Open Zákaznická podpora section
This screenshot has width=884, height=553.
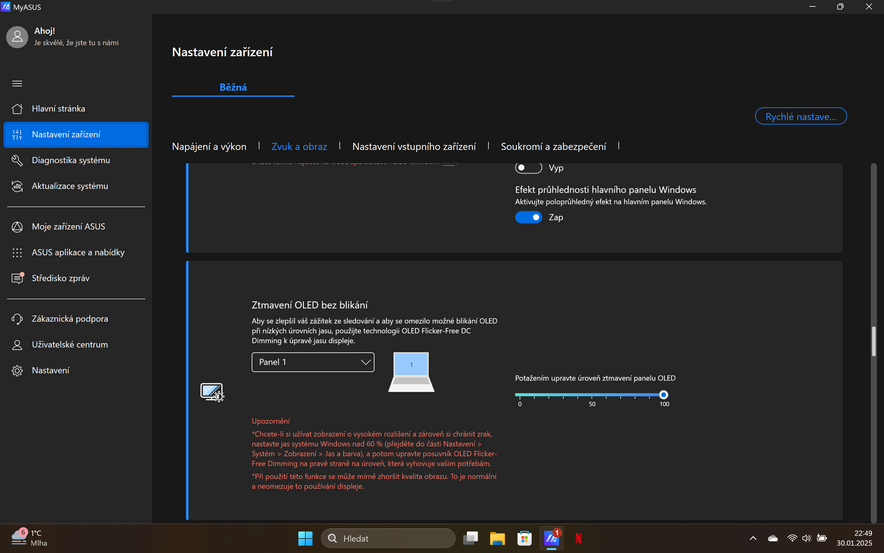[69, 319]
